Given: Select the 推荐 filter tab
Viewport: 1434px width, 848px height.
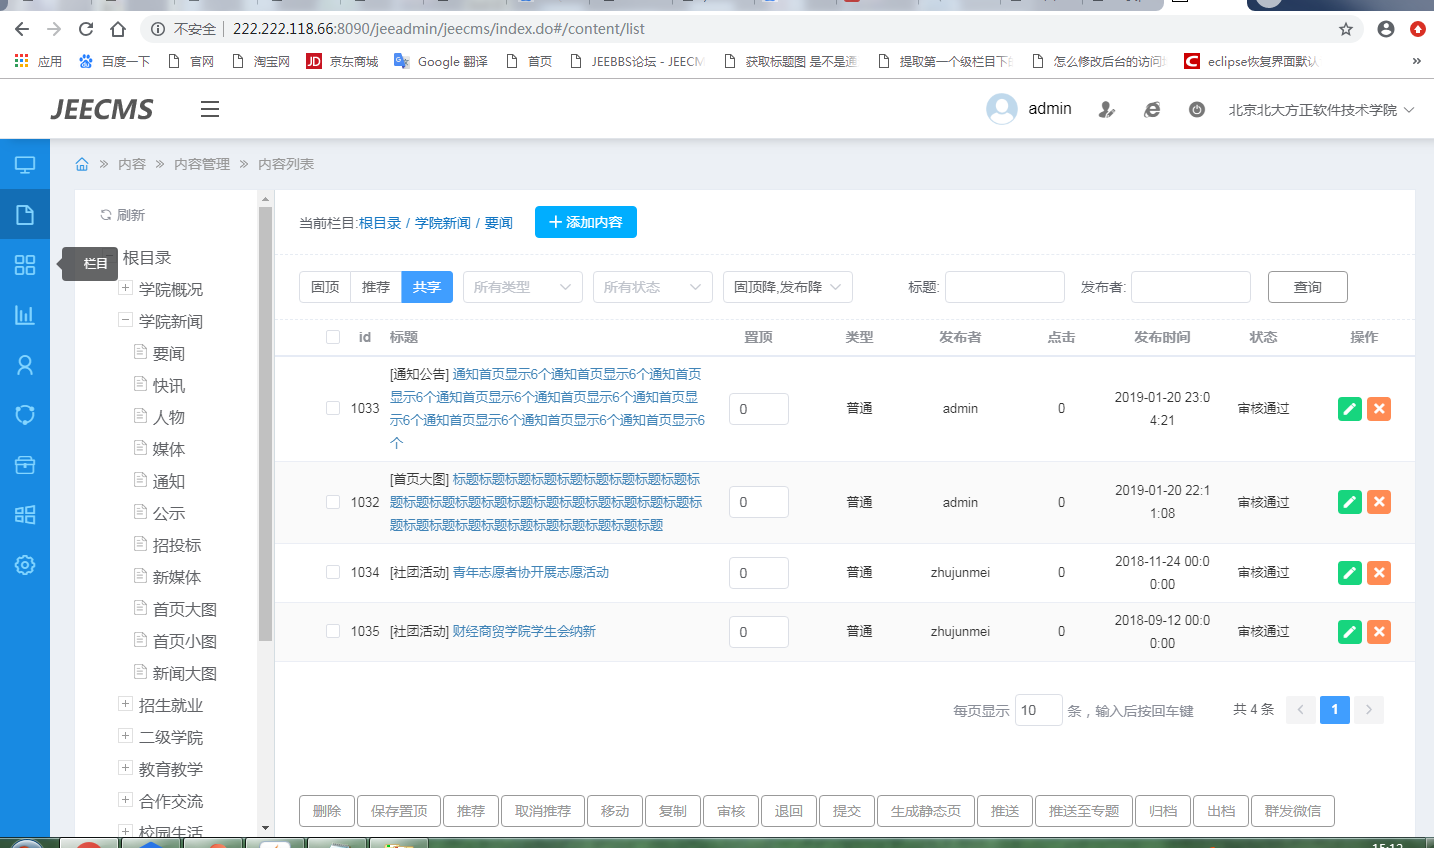Looking at the screenshot, I should pos(376,287).
